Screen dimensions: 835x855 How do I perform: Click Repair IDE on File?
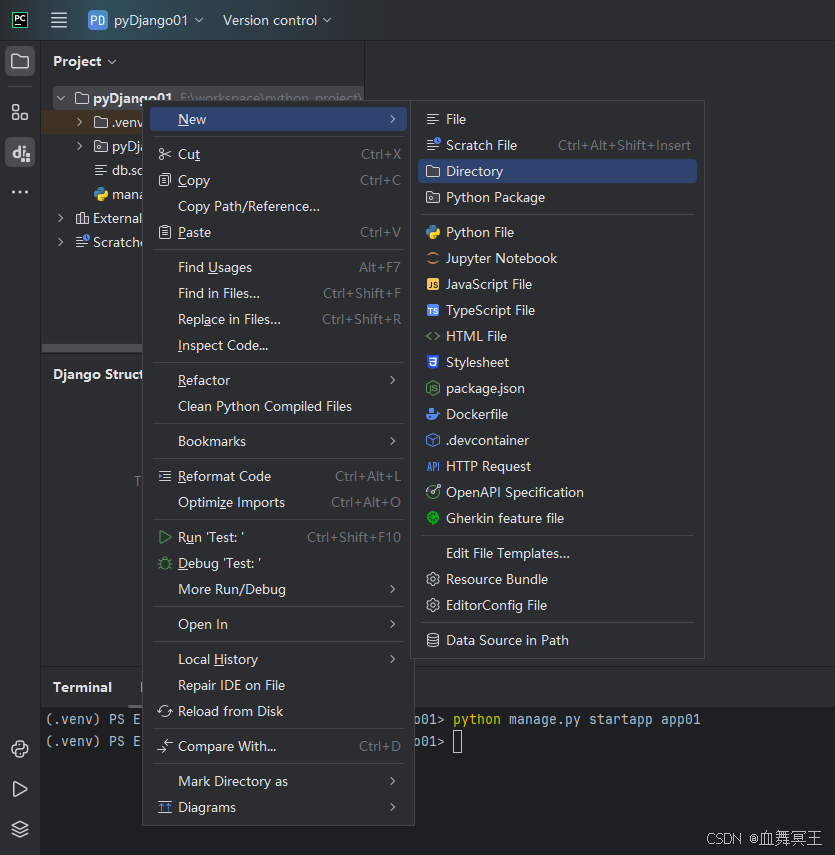[279, 685]
